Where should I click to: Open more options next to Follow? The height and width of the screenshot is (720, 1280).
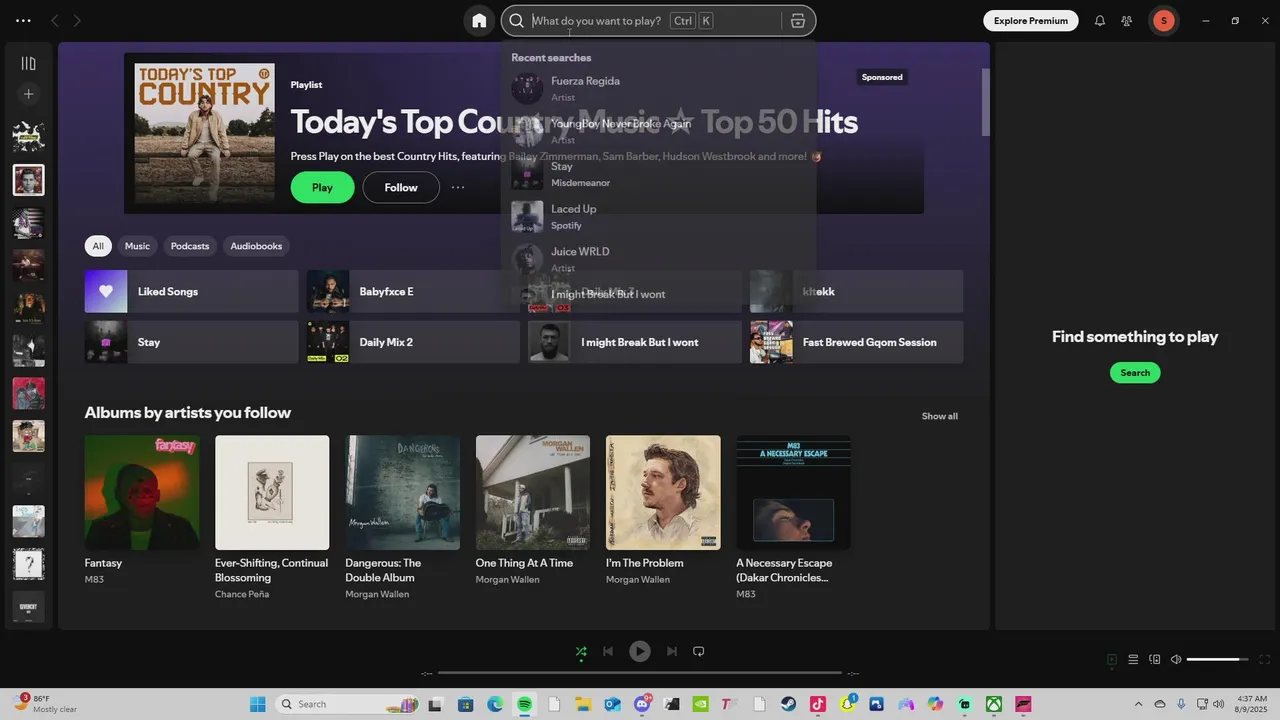pos(458,187)
